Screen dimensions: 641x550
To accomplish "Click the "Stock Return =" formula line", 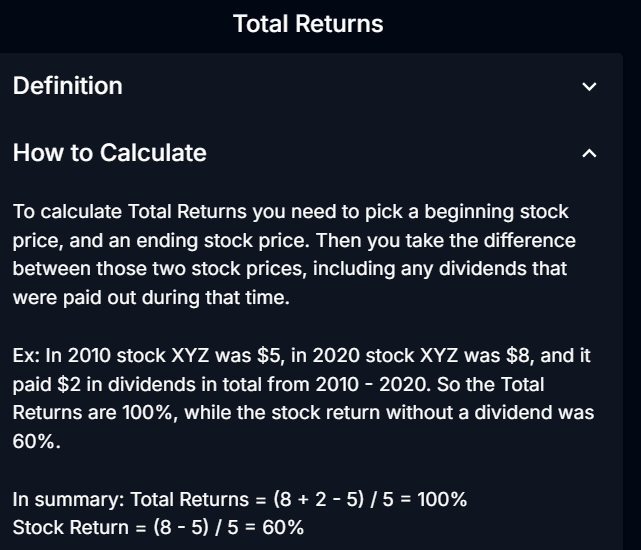I will [158, 528].
